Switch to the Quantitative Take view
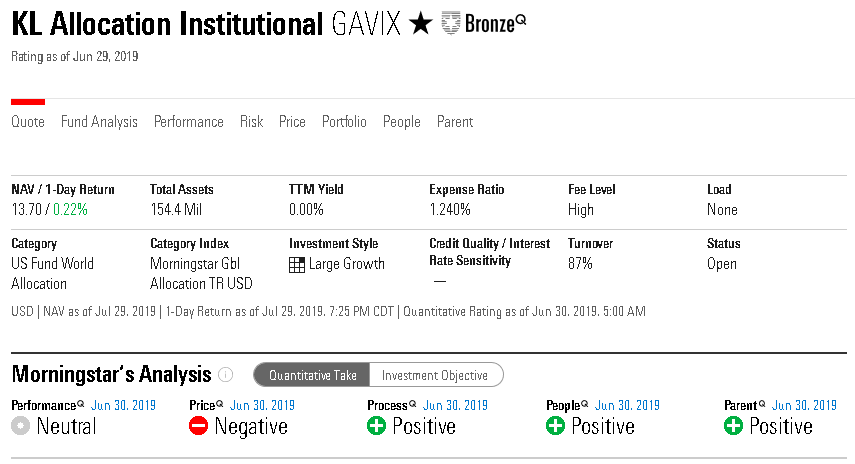The image size is (855, 464). tap(312, 375)
